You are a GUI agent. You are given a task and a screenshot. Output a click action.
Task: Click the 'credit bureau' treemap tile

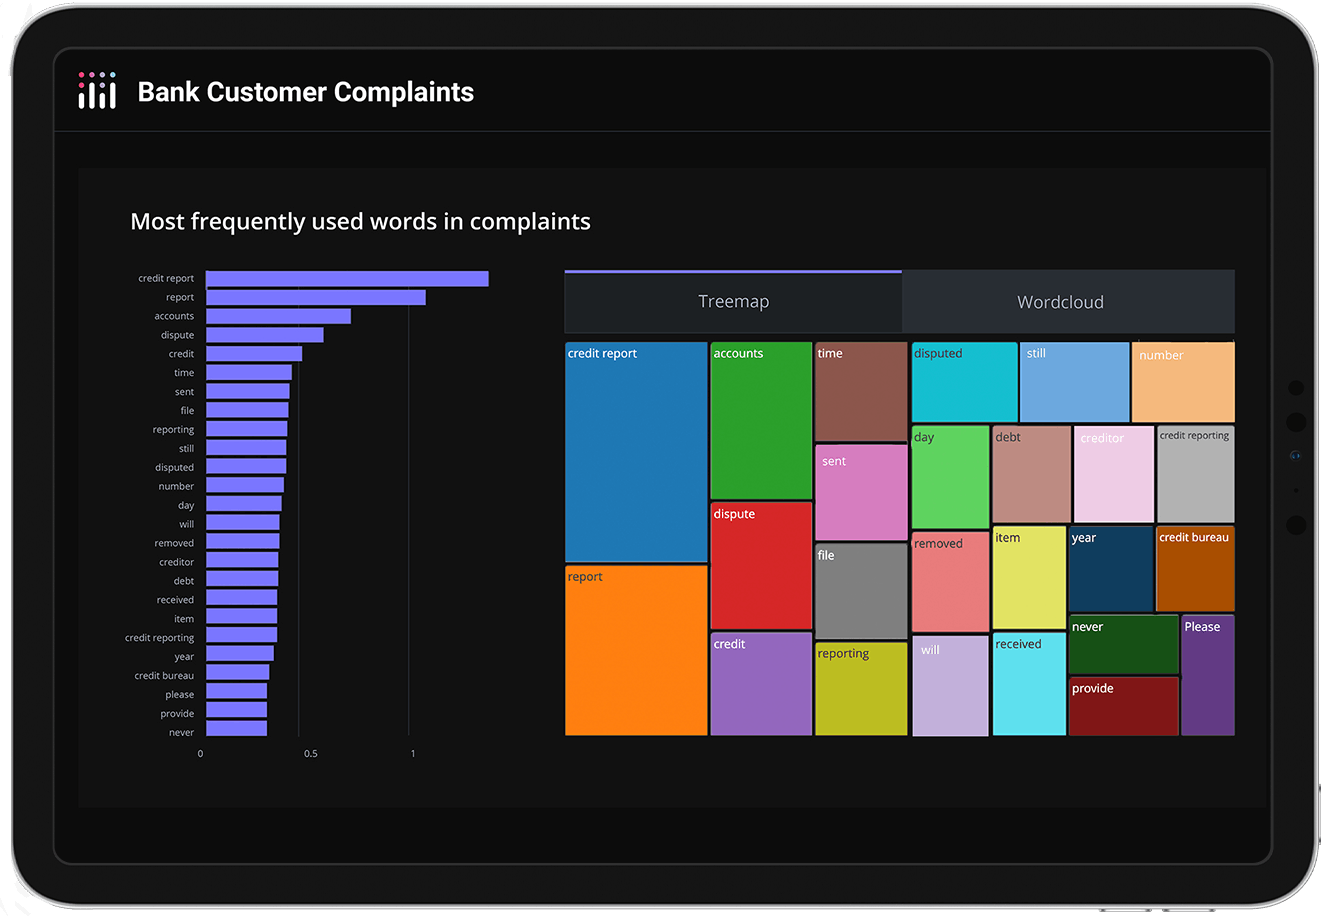(1195, 567)
